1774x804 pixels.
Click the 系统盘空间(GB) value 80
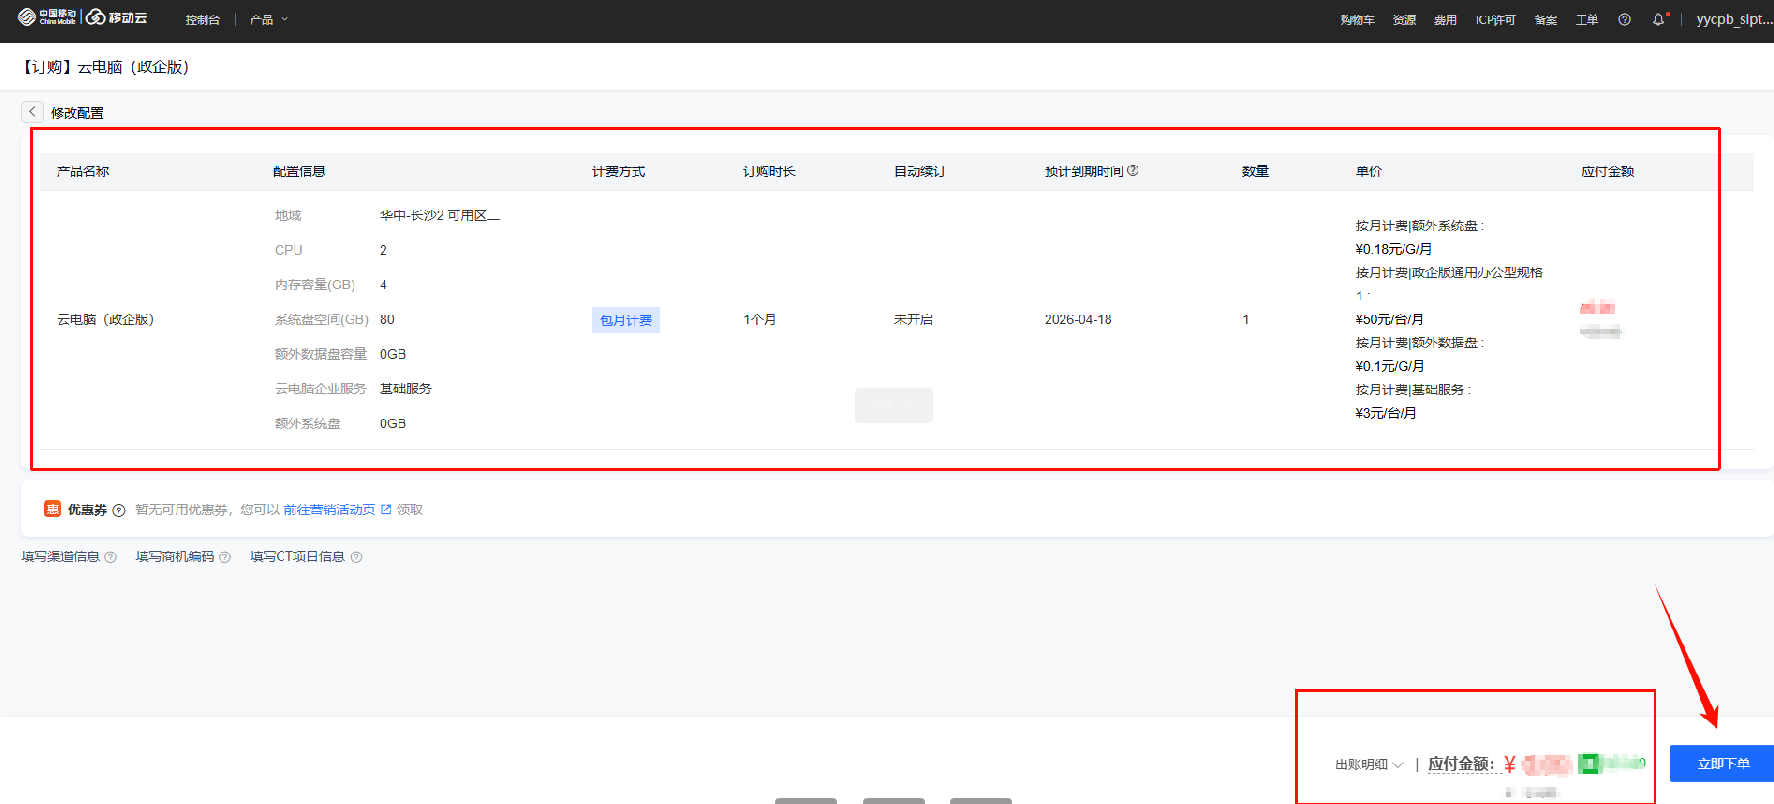point(387,320)
